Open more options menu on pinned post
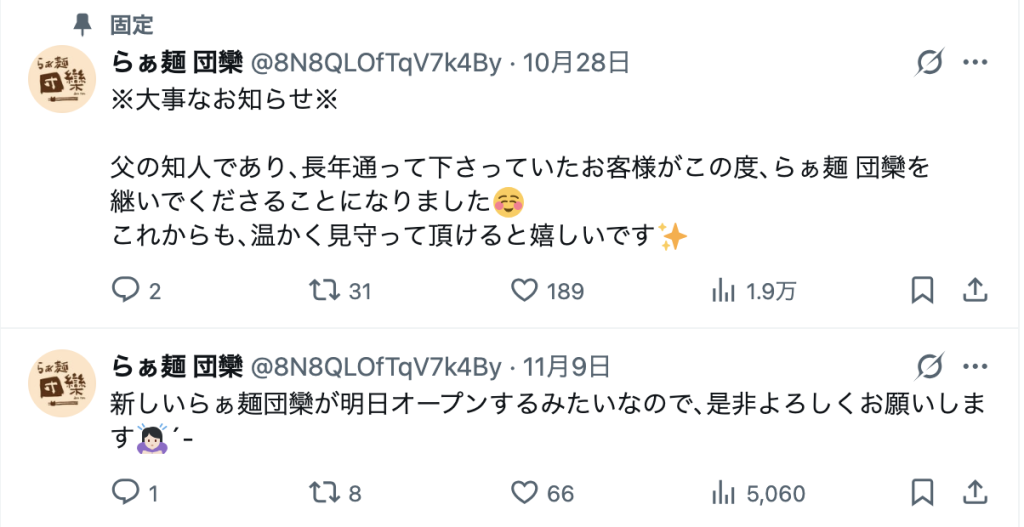Image resolution: width=1024 pixels, height=527 pixels. click(975, 63)
